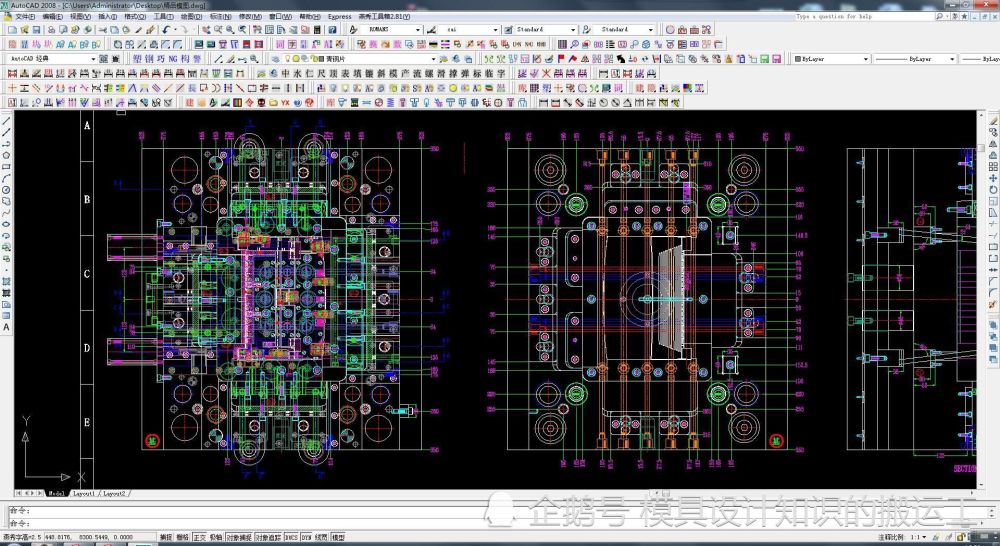Click the workspace settings gear icon
The image size is (1000, 546).
tap(105, 59)
